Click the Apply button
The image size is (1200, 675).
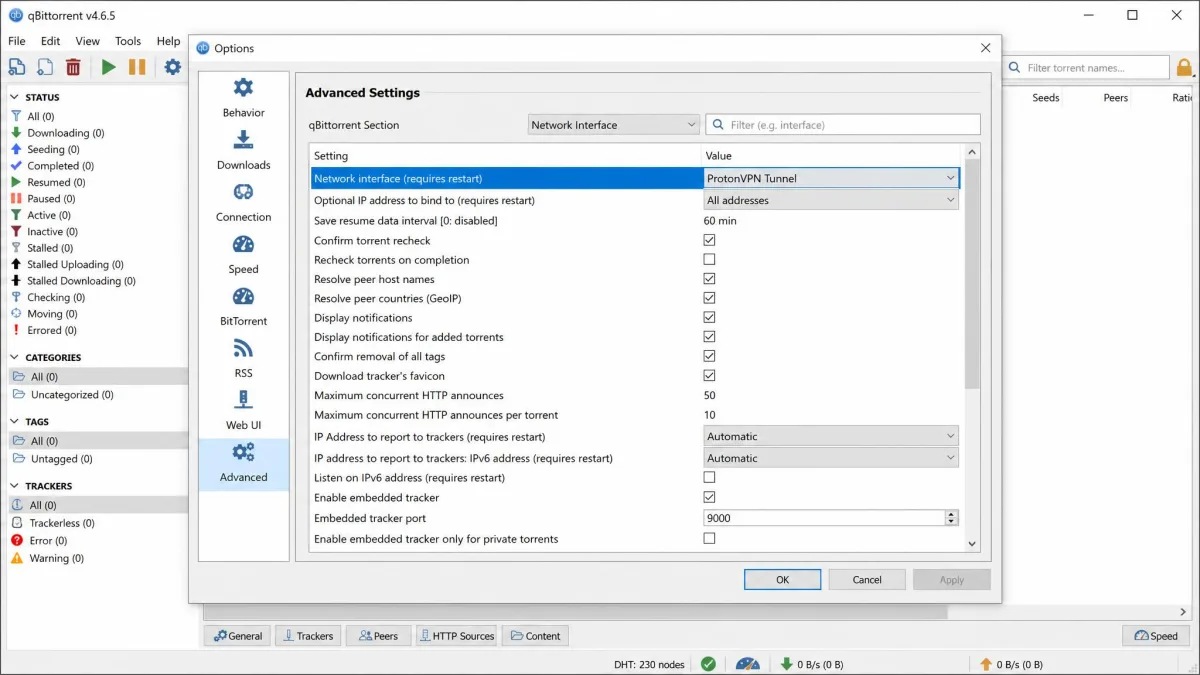click(x=952, y=580)
